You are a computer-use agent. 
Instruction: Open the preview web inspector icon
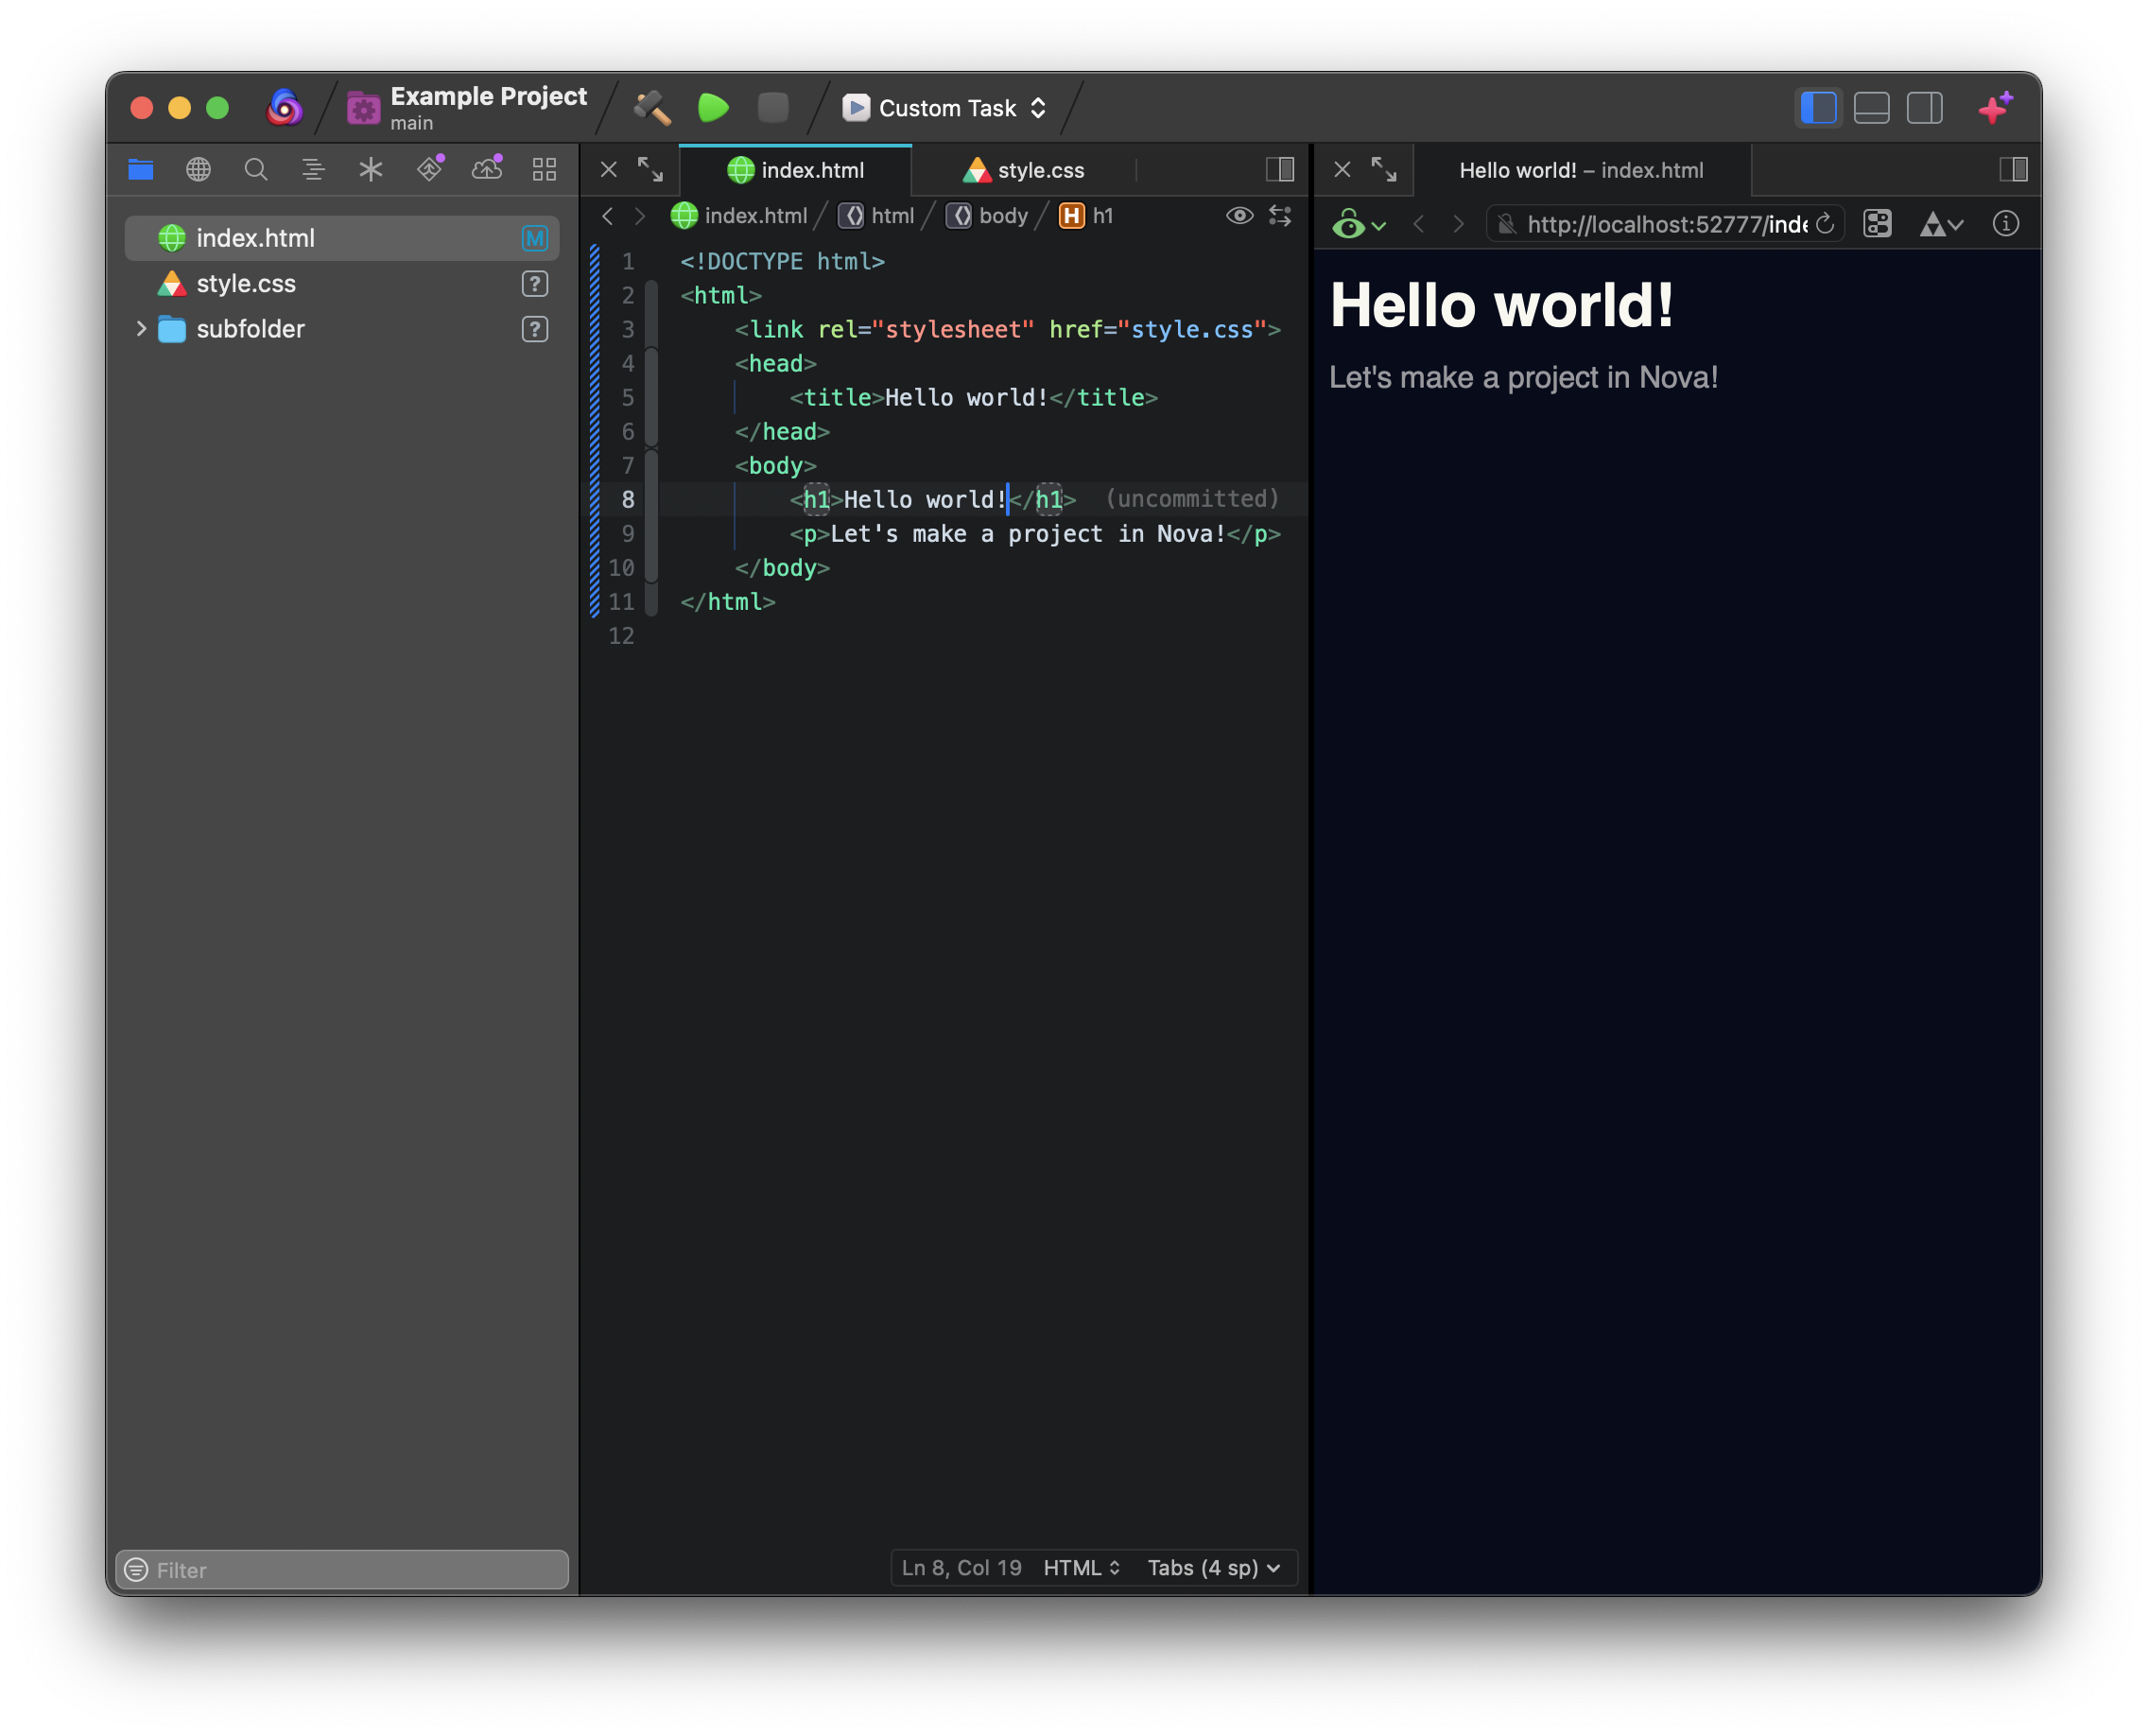[x=1878, y=224]
